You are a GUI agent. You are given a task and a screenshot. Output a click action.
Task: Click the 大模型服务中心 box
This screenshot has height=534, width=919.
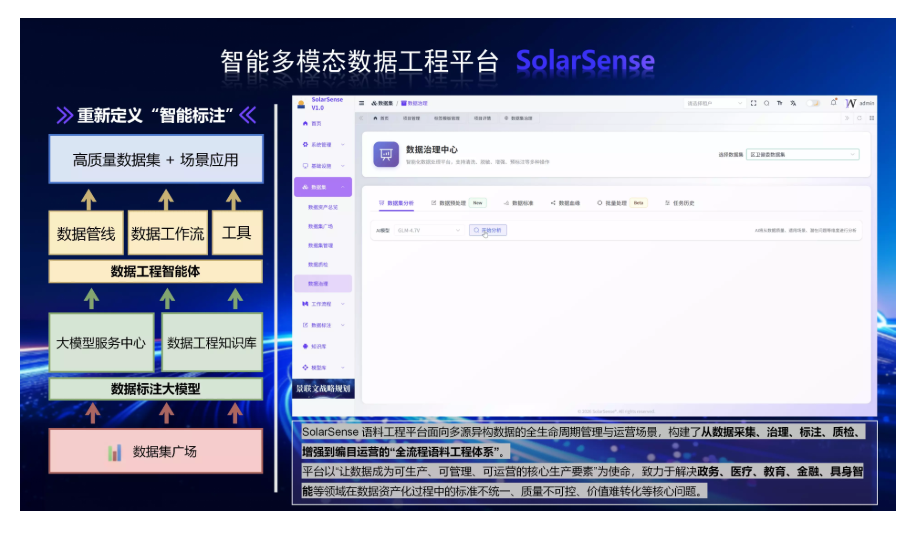tap(101, 342)
